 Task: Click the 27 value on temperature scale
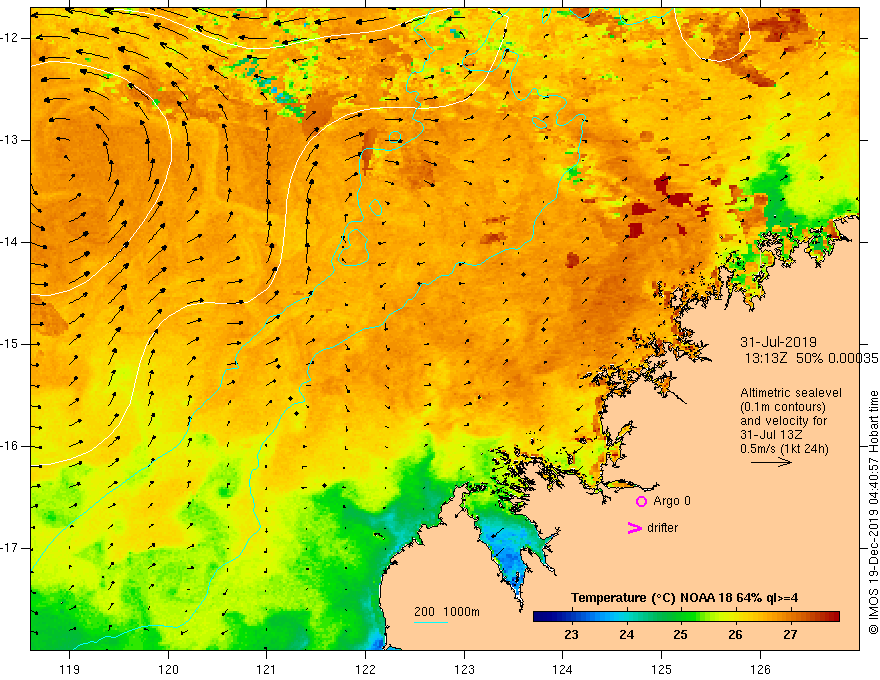pos(790,635)
